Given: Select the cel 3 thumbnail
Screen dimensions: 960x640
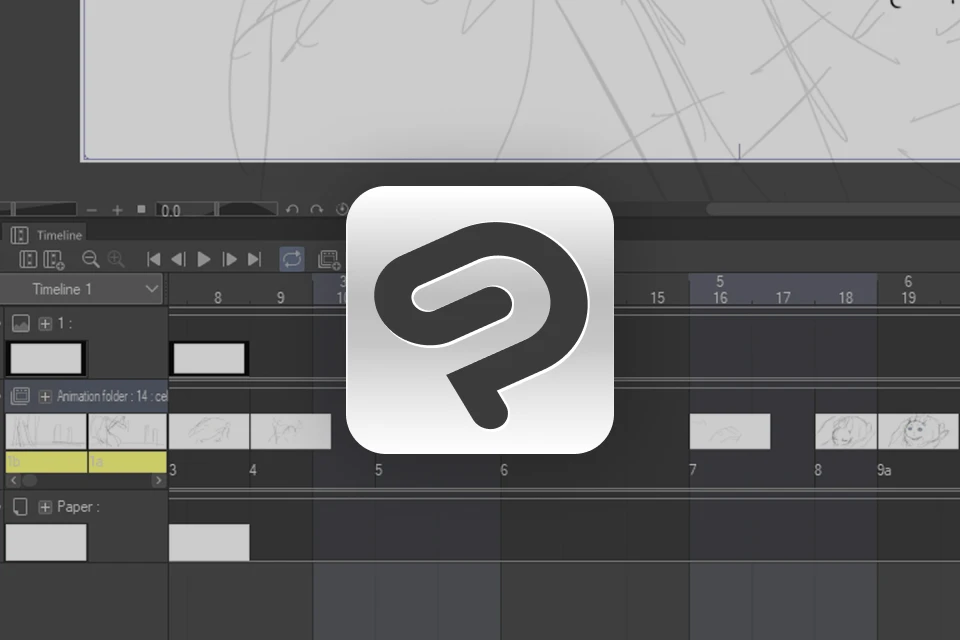Looking at the screenshot, I should pos(209,431).
